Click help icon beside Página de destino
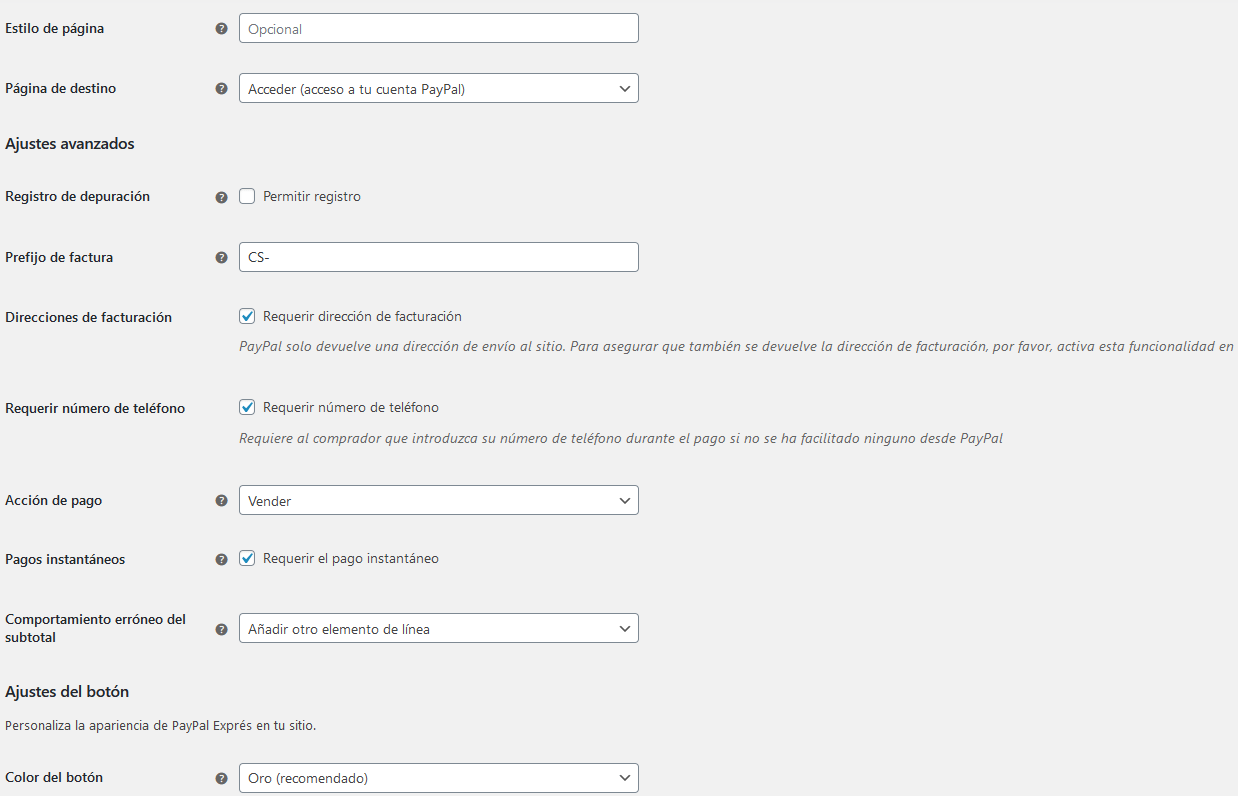Viewport: 1238px width, 796px height. (222, 88)
